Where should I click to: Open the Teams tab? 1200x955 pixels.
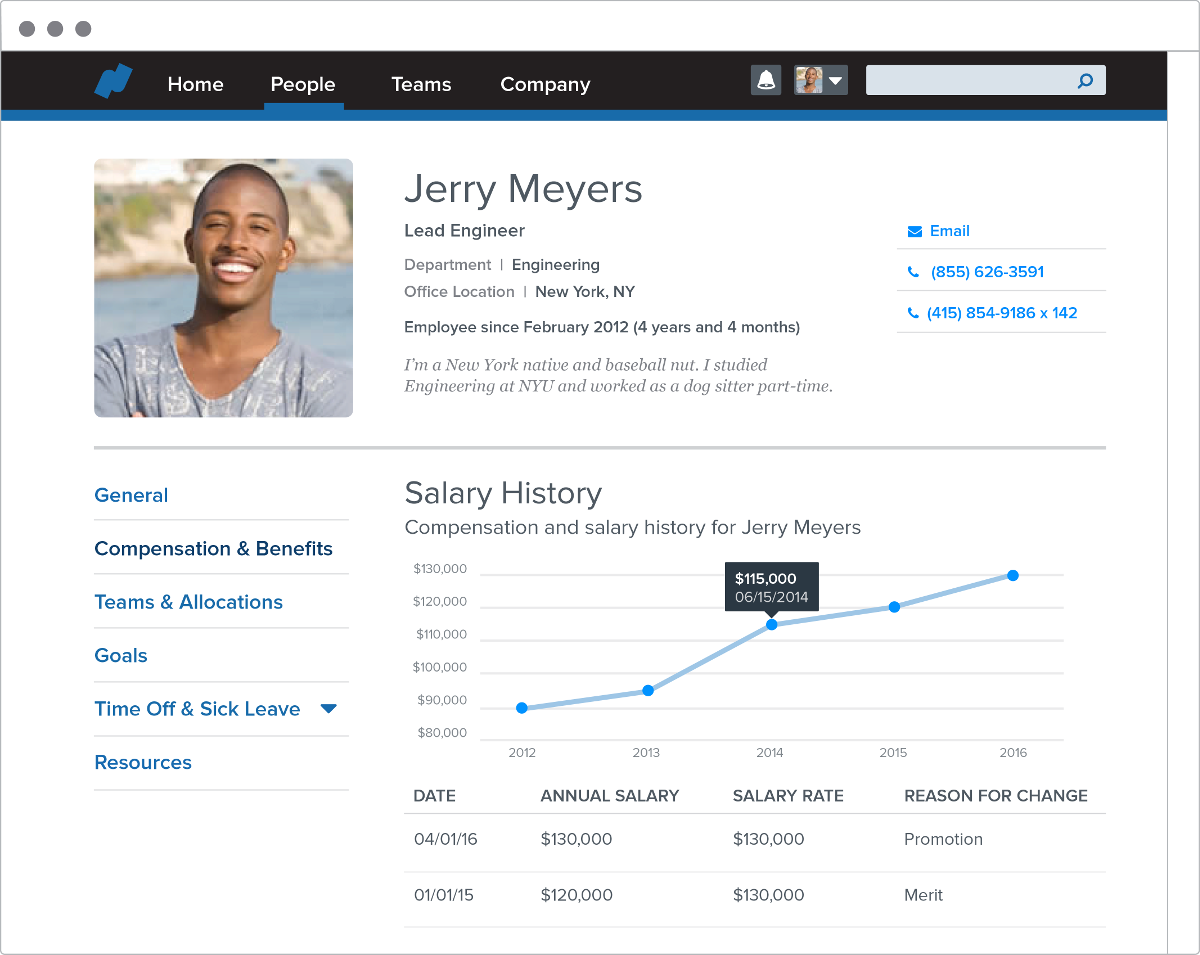point(421,85)
